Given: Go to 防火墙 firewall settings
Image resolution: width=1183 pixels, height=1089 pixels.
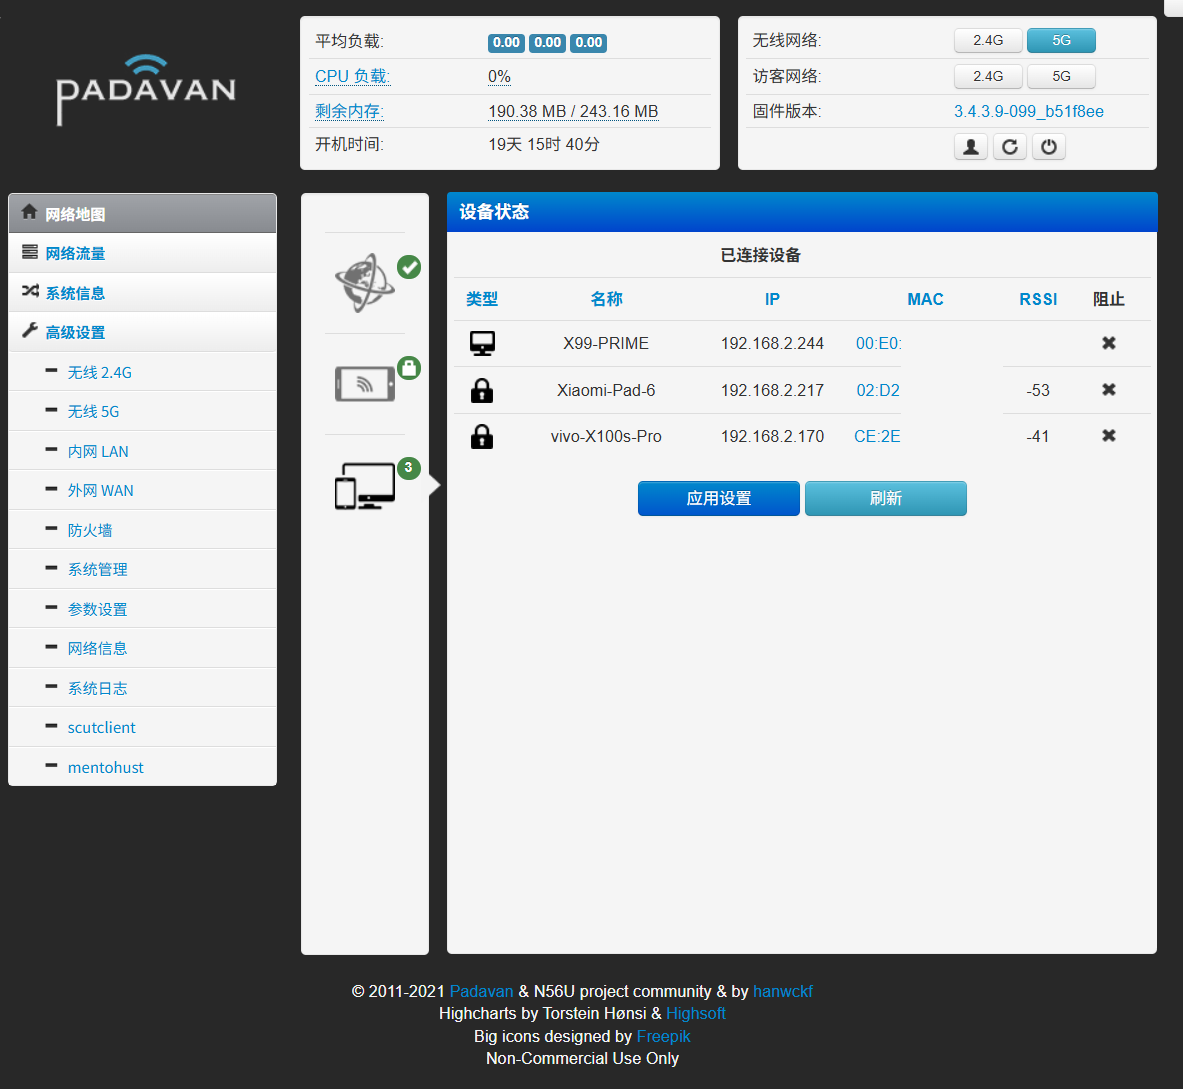Looking at the screenshot, I should 90,530.
